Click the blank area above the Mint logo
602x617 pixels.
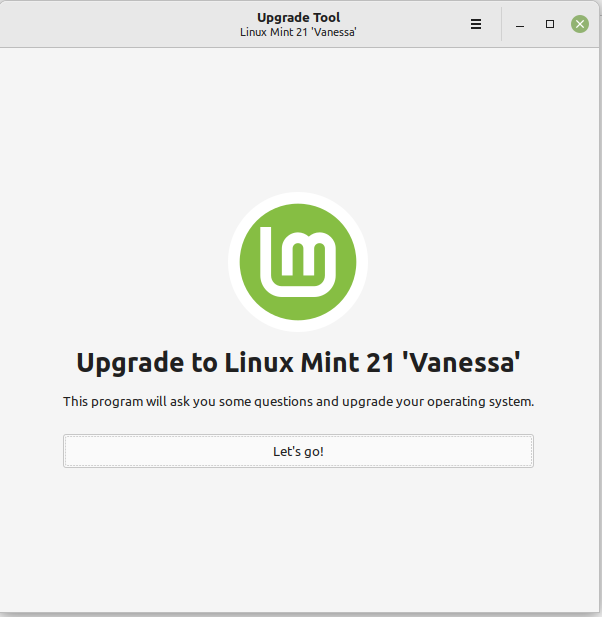(298, 118)
